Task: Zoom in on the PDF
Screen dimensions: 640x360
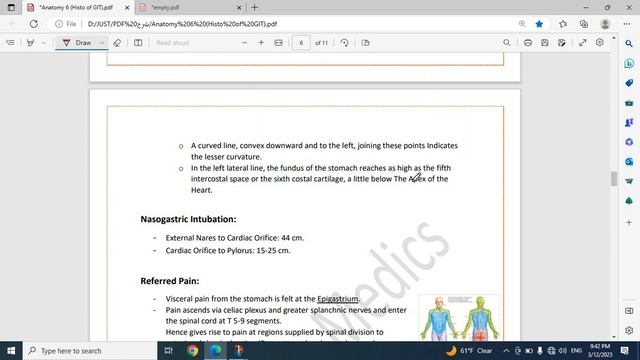Action: pyautogui.click(x=261, y=42)
